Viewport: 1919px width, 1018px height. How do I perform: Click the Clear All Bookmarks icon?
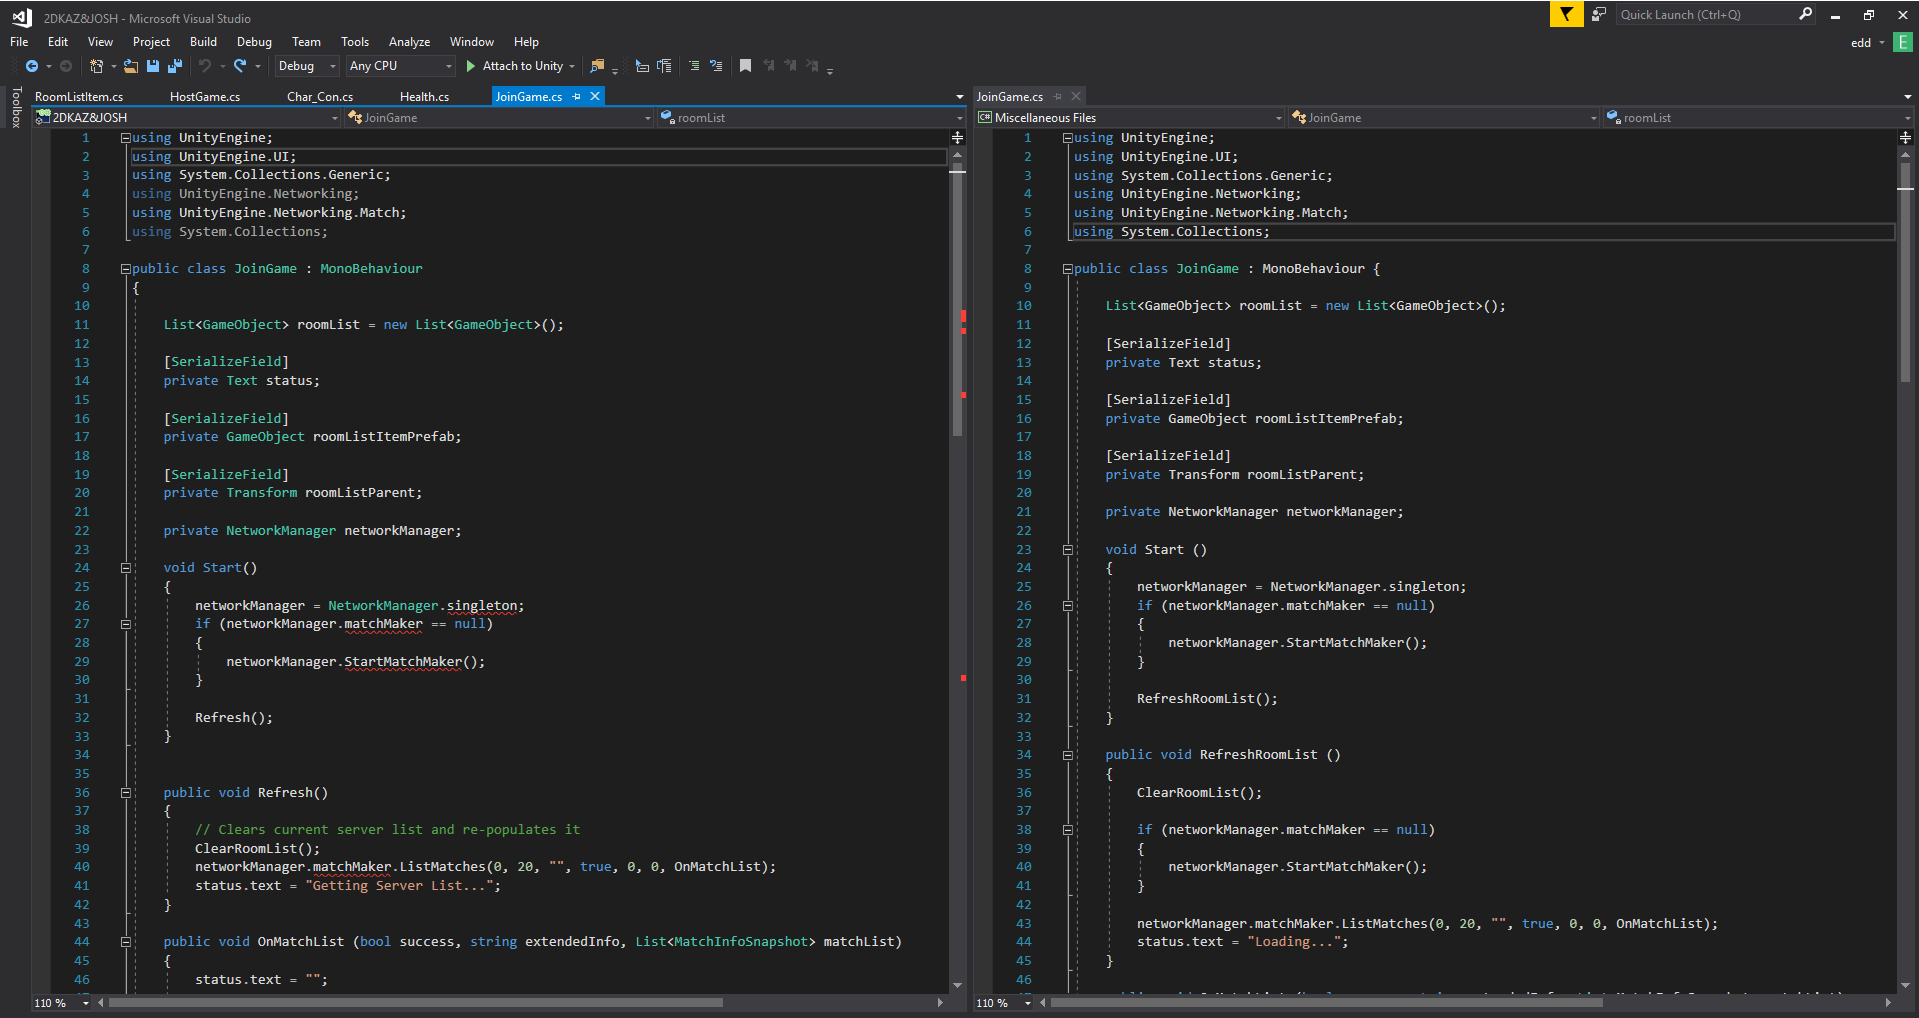[812, 66]
